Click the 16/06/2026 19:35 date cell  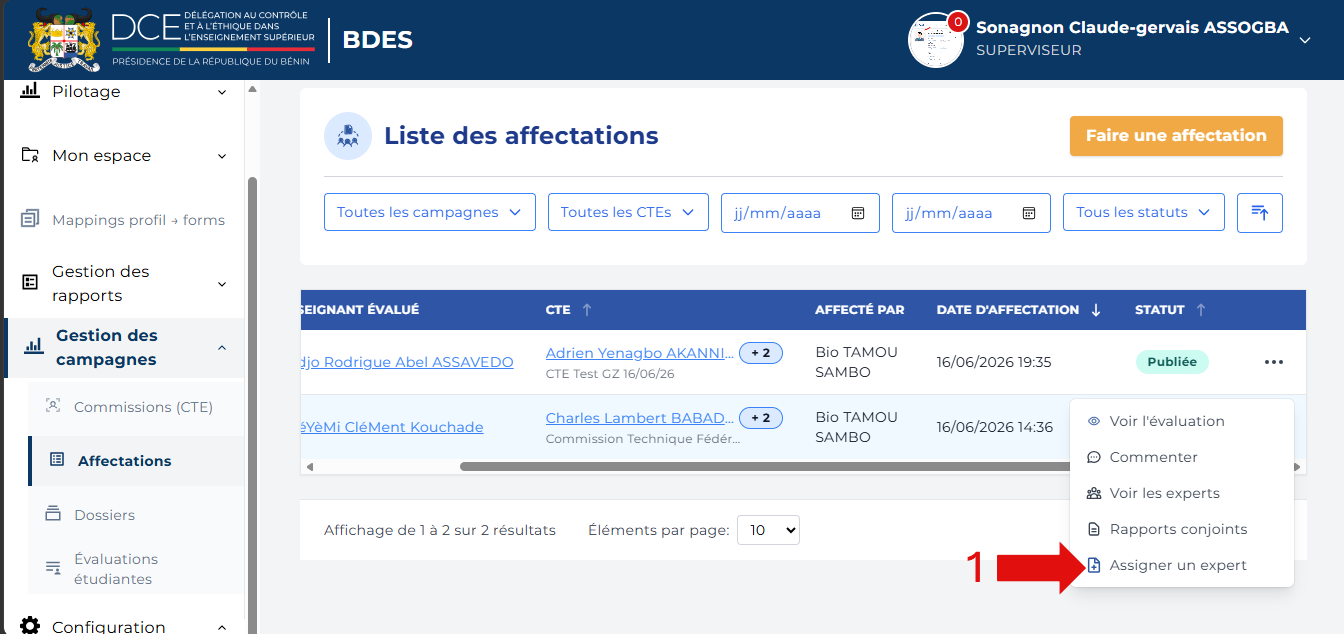tap(994, 362)
